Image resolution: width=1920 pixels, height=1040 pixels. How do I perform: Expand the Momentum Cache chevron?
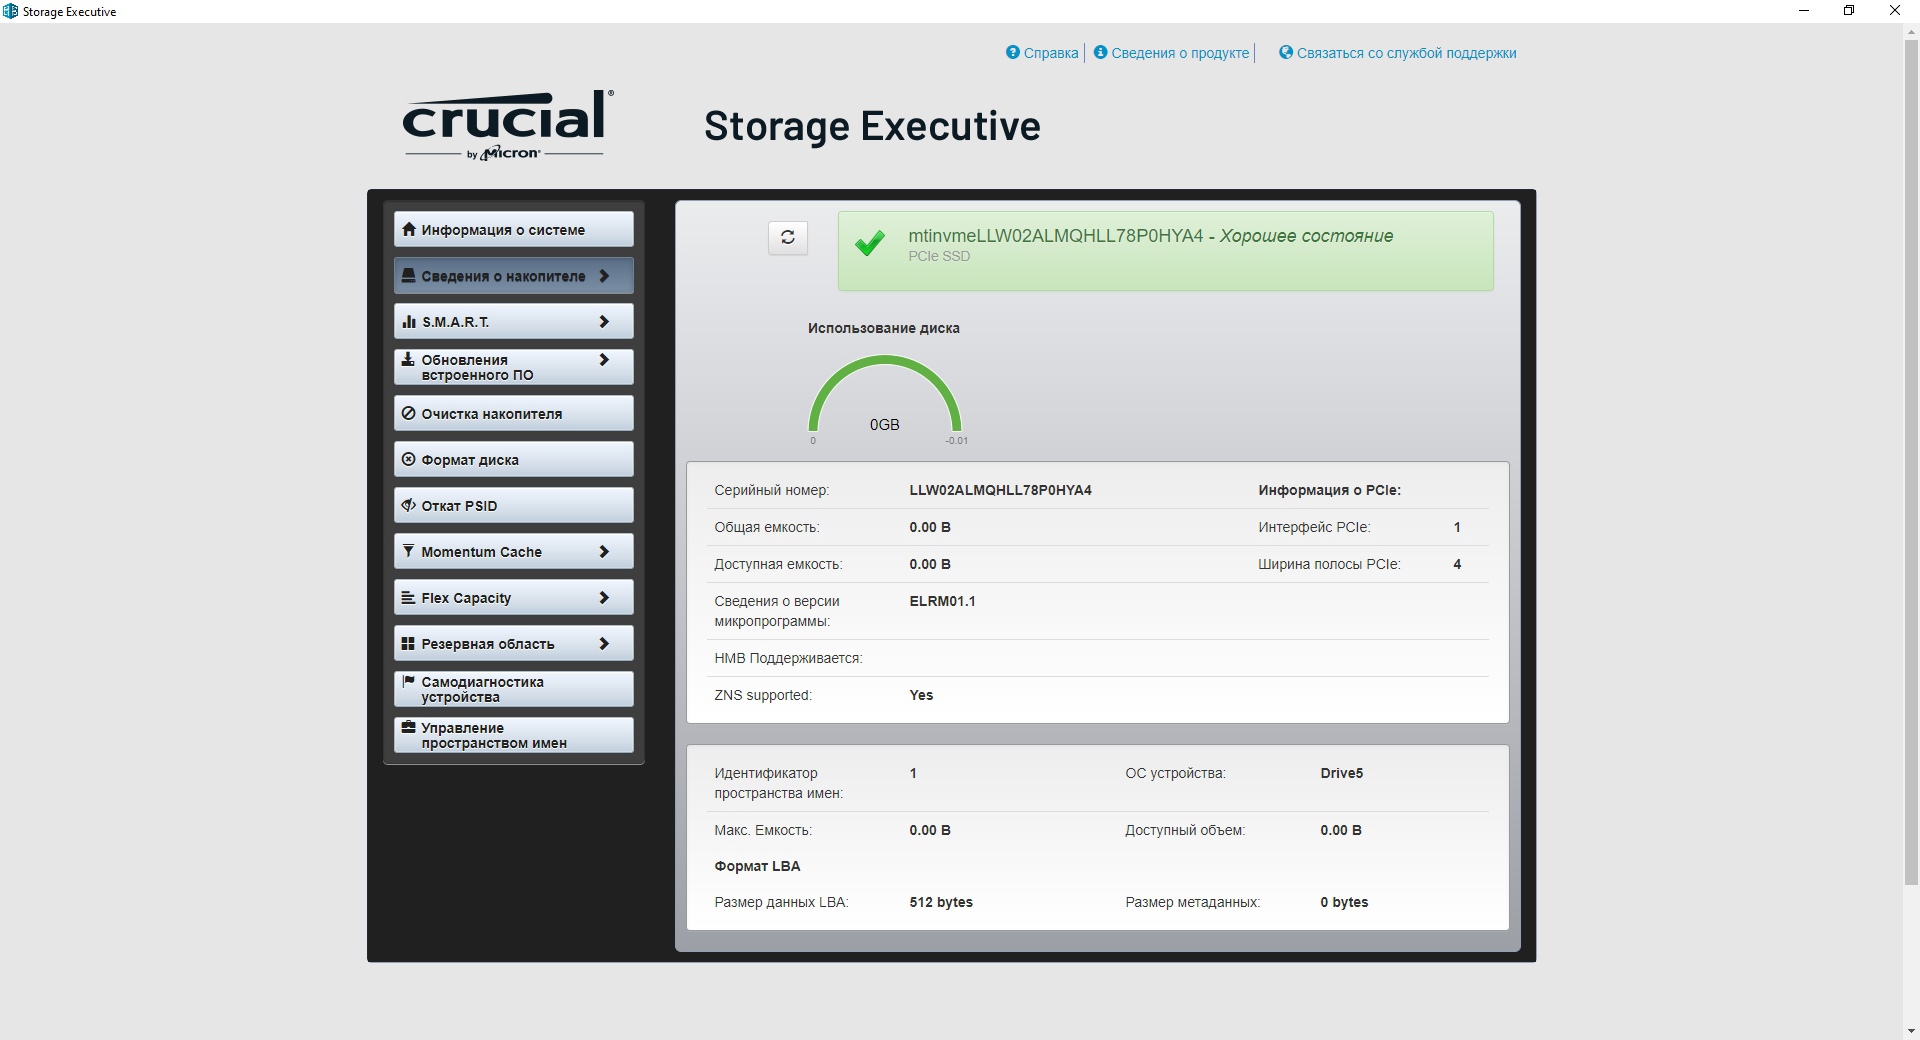pos(604,551)
